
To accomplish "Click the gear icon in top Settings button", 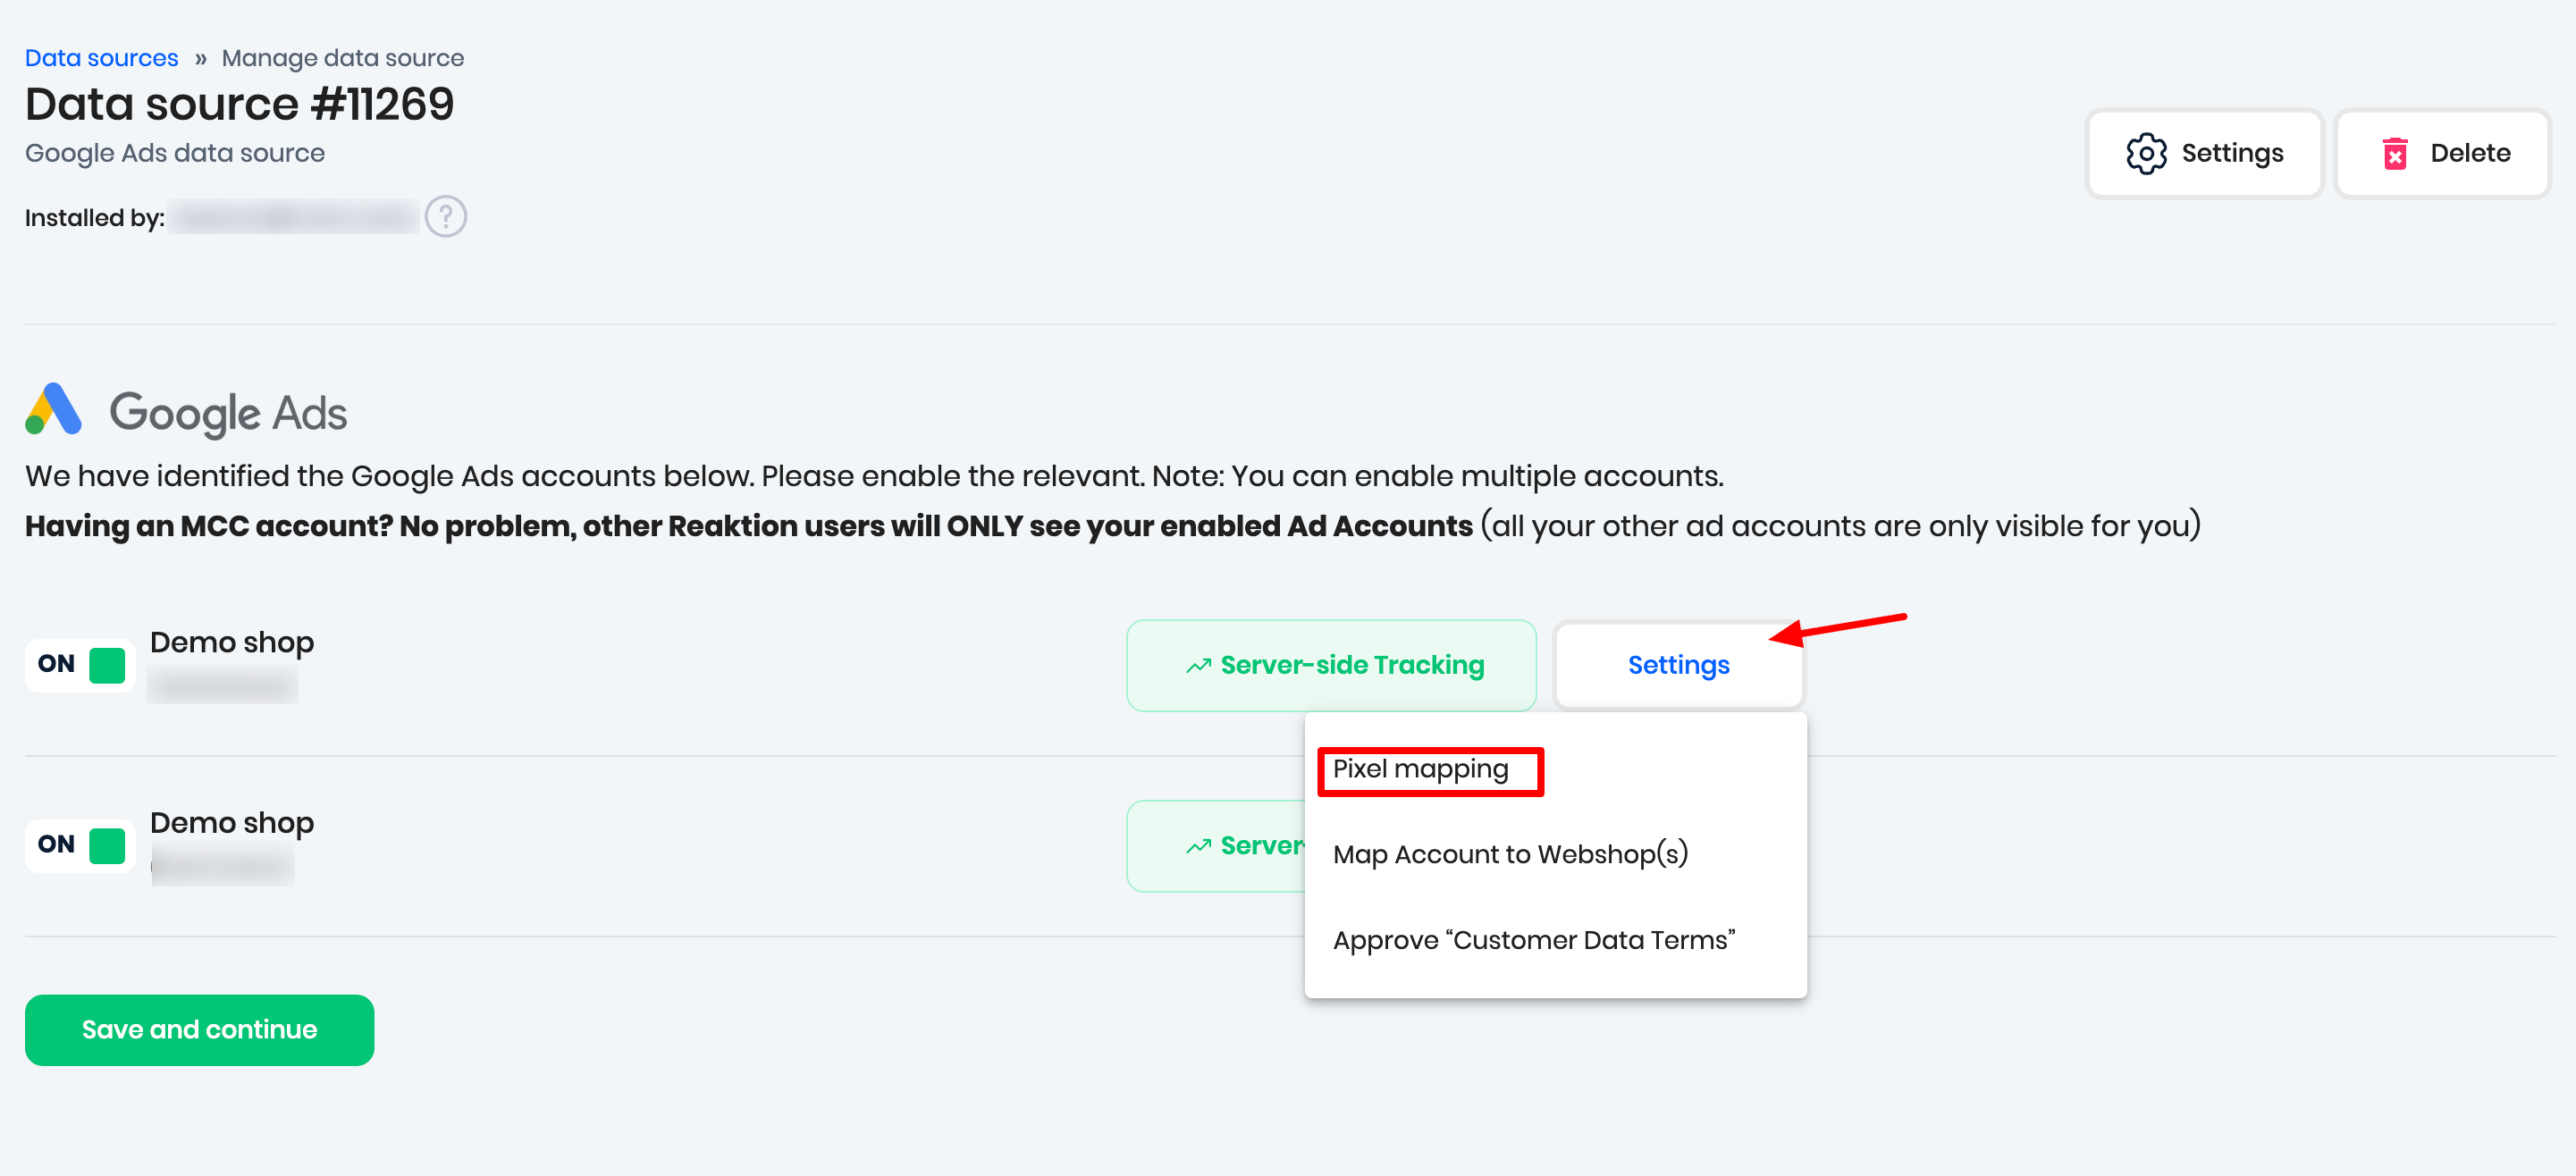I will [x=2145, y=154].
